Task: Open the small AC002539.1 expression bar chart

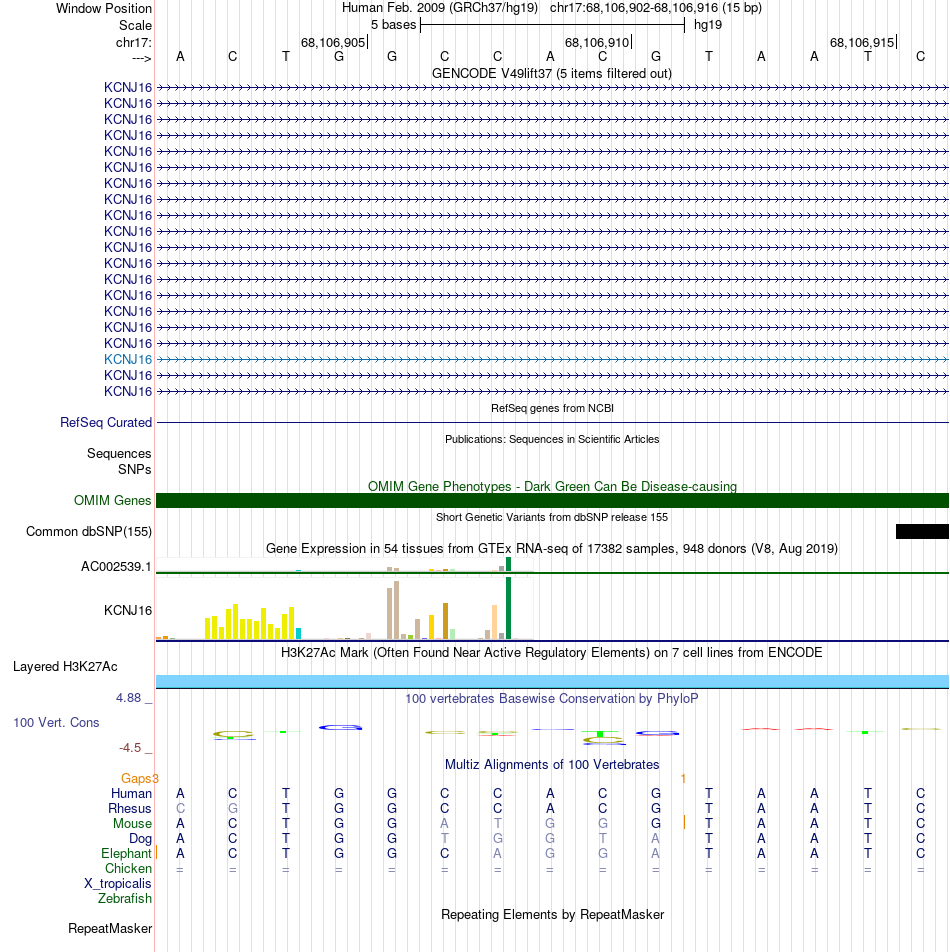Action: coord(345,565)
